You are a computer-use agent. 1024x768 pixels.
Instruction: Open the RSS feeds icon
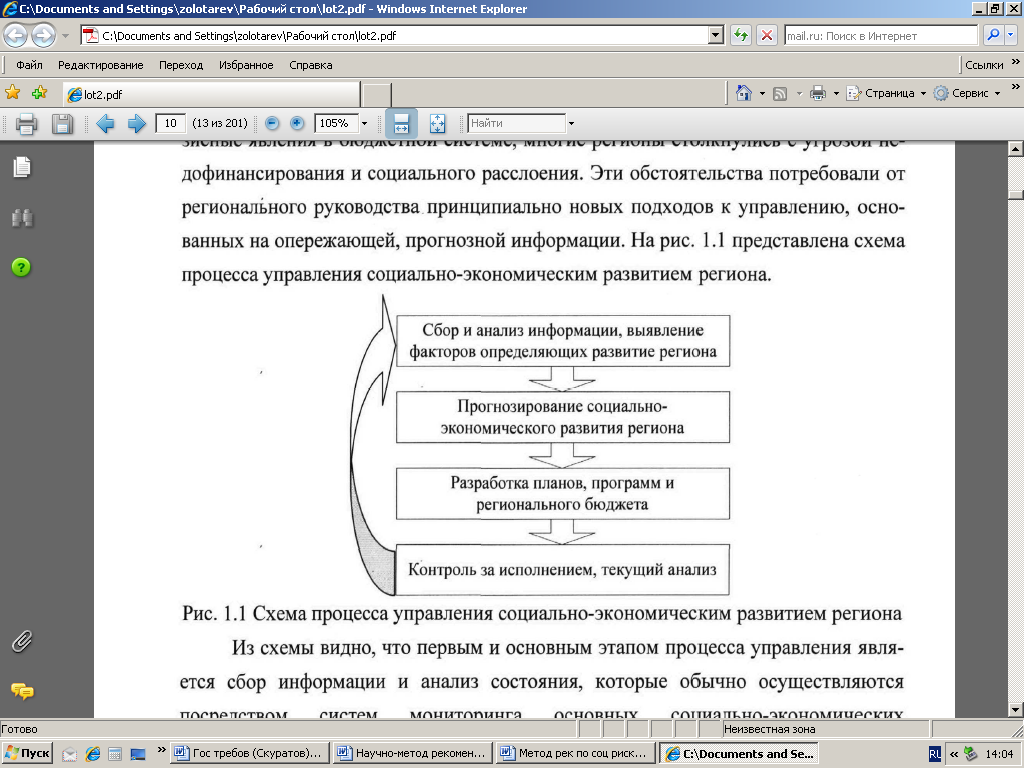780,93
